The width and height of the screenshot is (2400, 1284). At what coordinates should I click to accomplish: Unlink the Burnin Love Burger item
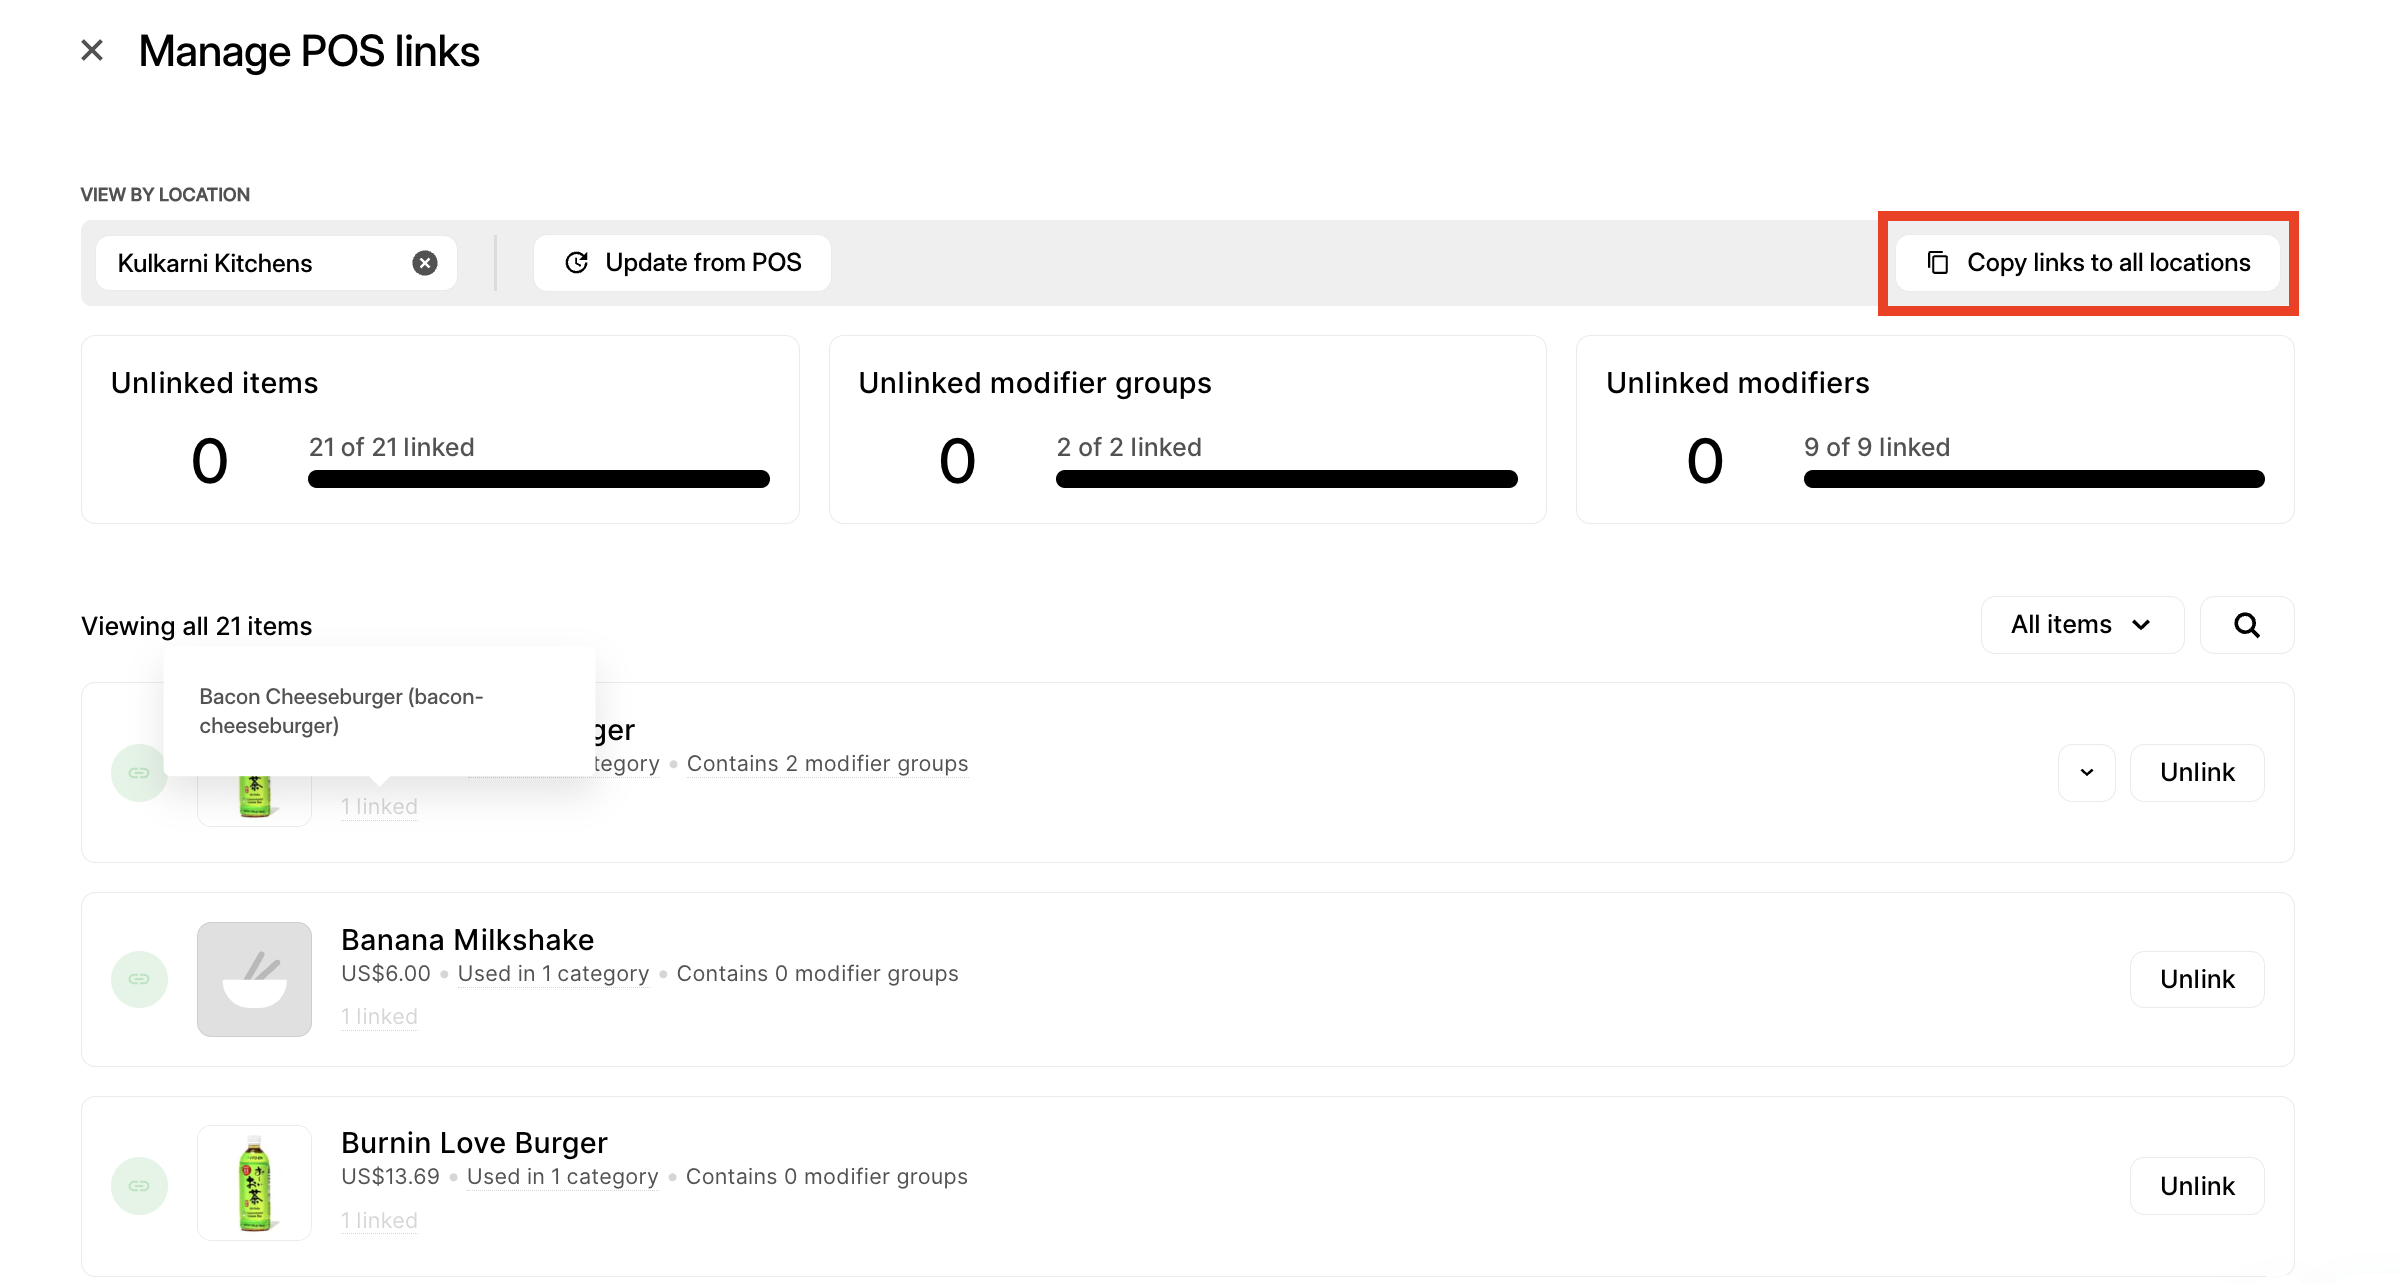click(2197, 1186)
